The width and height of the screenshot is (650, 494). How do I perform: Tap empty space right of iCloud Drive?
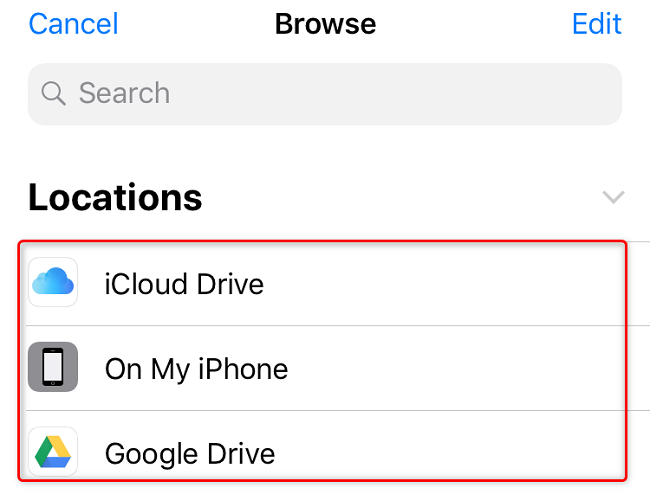(x=450, y=284)
